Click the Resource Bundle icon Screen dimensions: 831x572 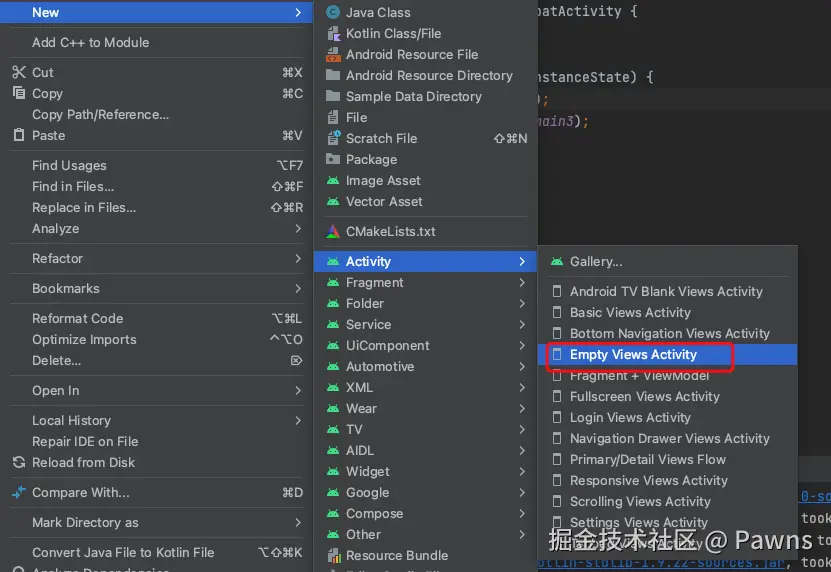tap(333, 556)
